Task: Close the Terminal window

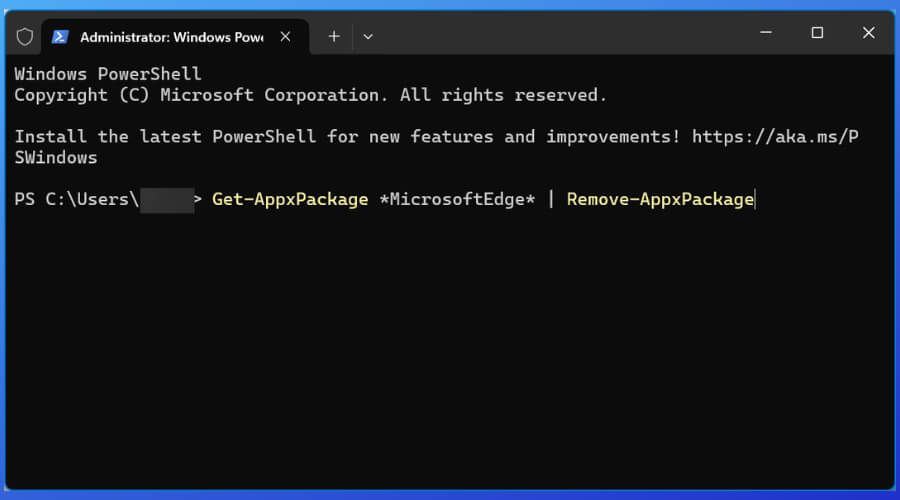Action: [x=868, y=33]
